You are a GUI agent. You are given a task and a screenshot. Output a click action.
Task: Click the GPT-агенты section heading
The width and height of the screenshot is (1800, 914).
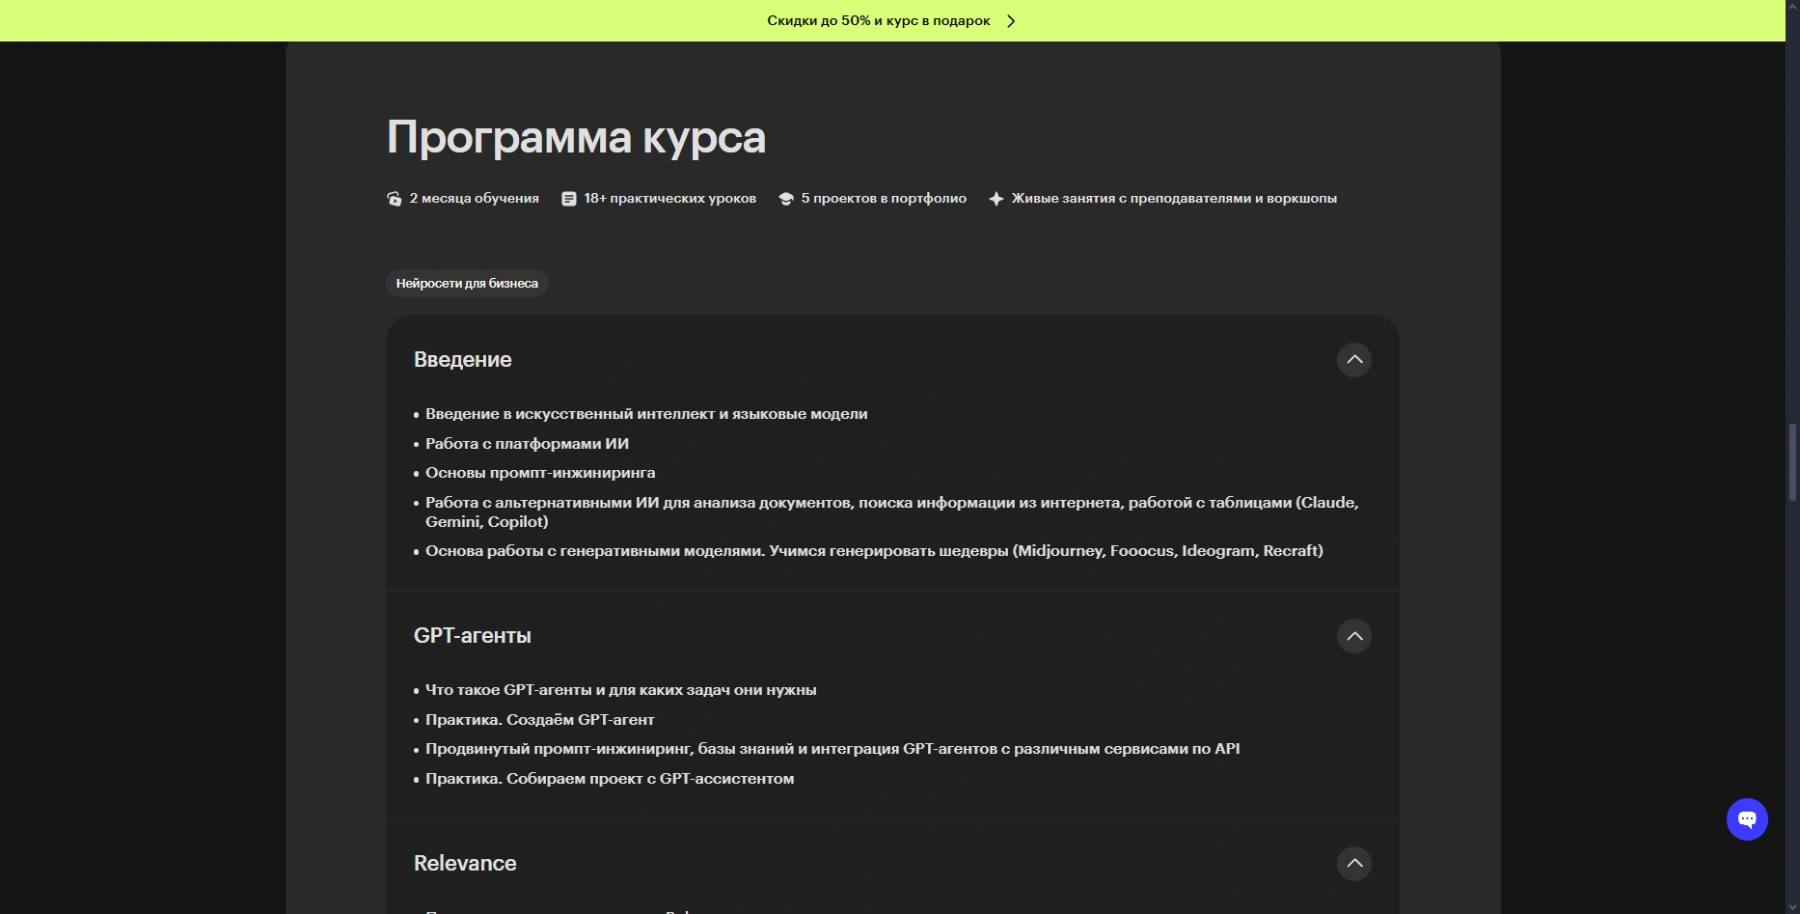[x=473, y=635]
